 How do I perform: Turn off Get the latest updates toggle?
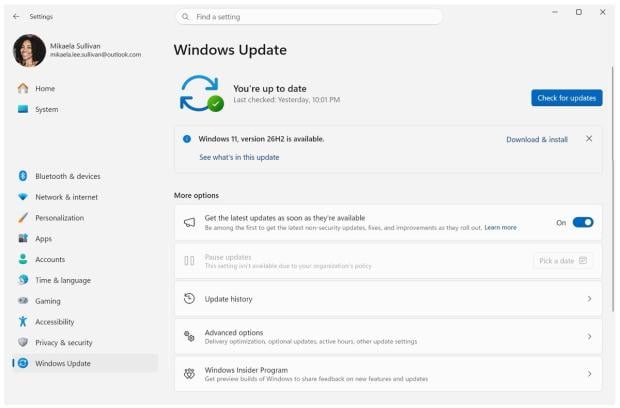click(583, 223)
